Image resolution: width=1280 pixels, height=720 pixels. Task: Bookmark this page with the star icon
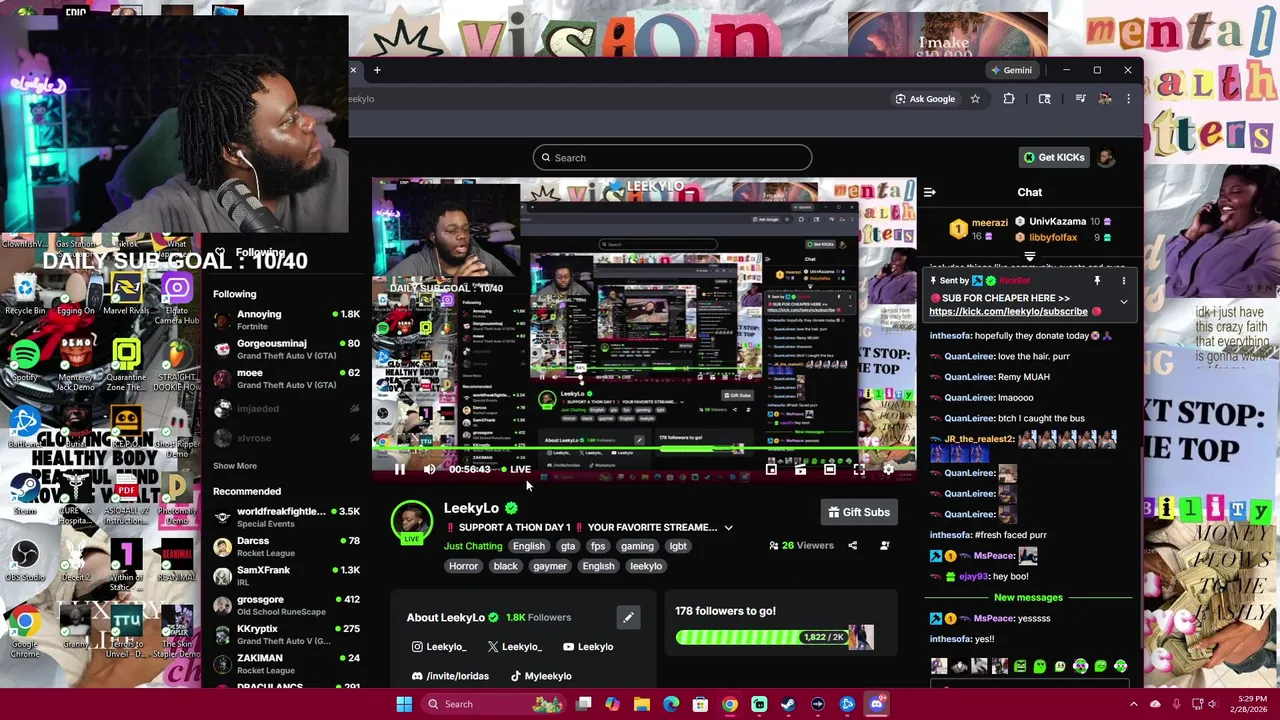[975, 99]
